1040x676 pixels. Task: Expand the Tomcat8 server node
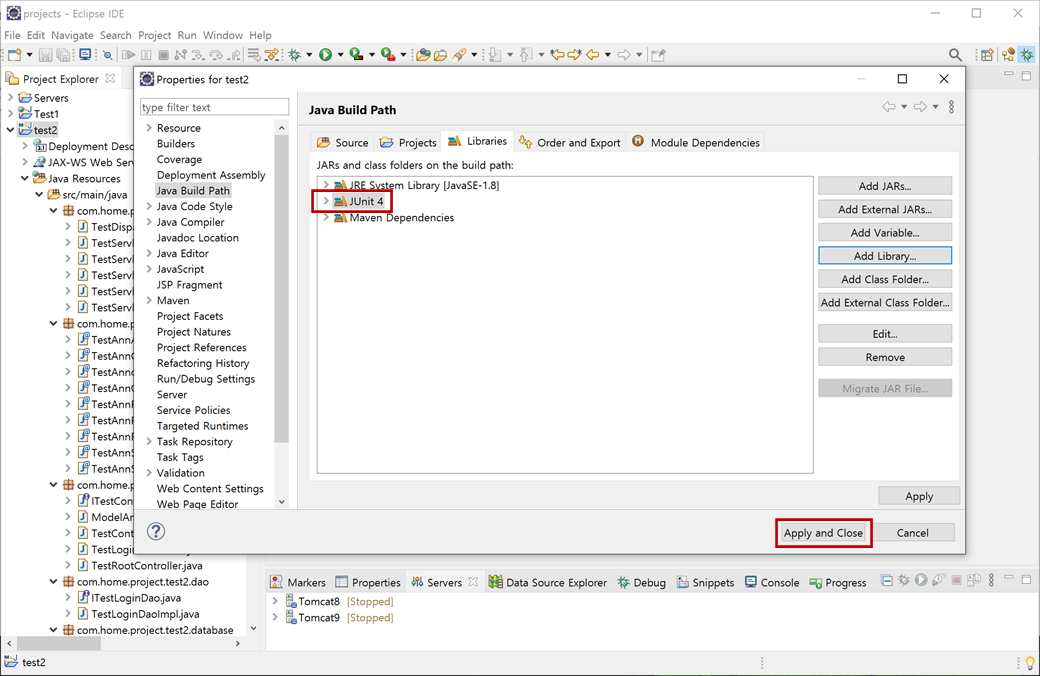pyautogui.click(x=275, y=601)
